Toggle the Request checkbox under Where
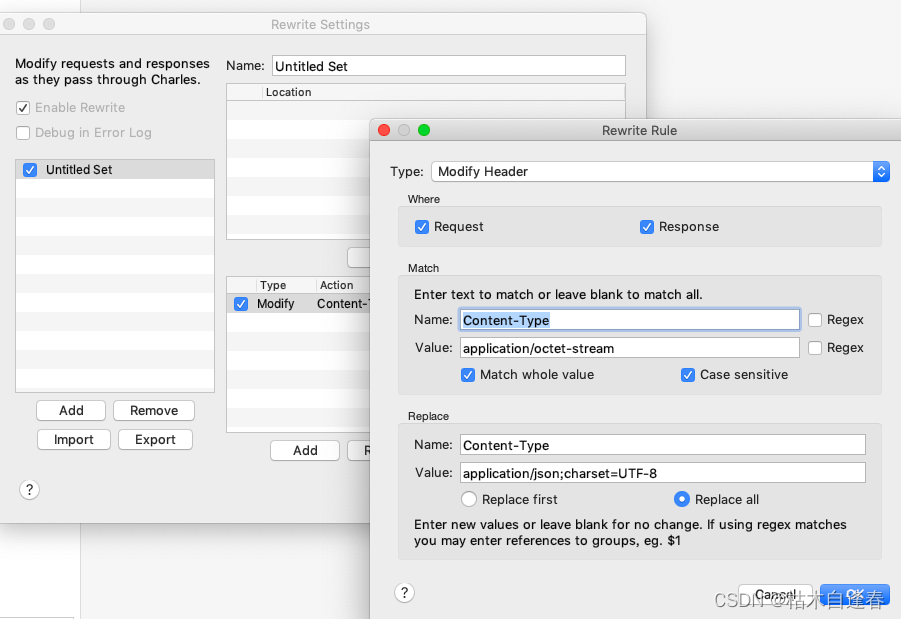Viewport: 901px width, 619px height. click(422, 227)
